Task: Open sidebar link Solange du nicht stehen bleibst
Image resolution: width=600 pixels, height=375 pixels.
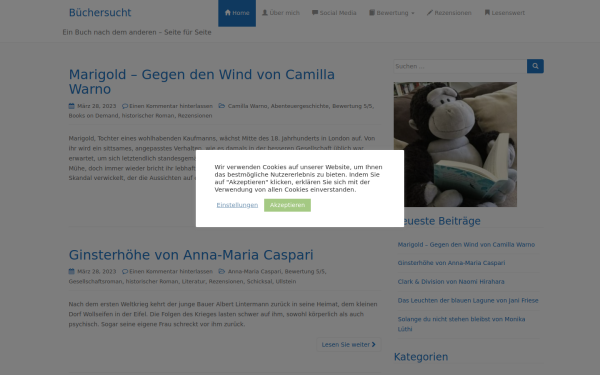Action: [x=461, y=324]
